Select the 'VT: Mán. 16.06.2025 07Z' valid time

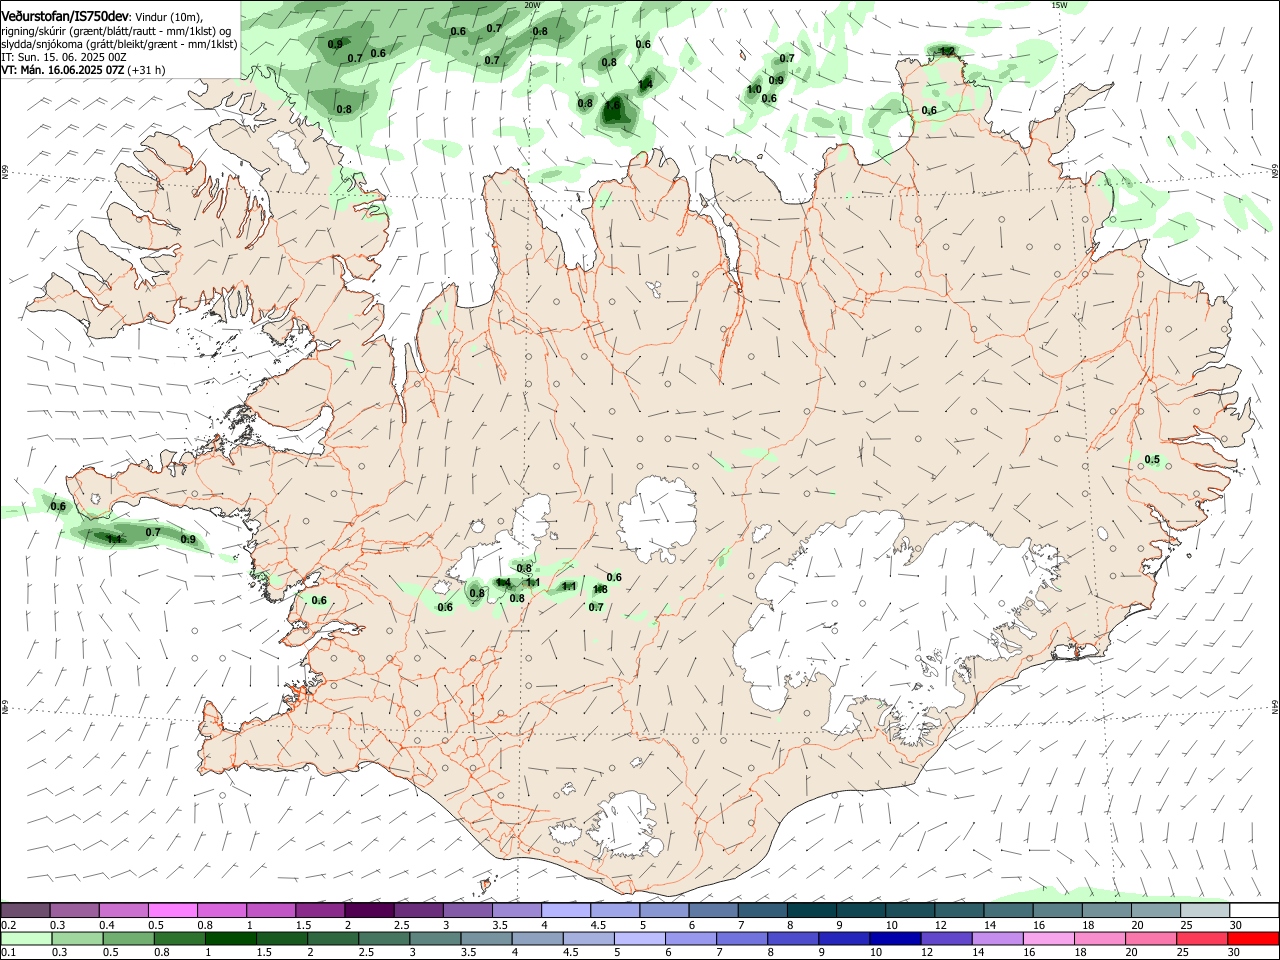click(x=62, y=70)
